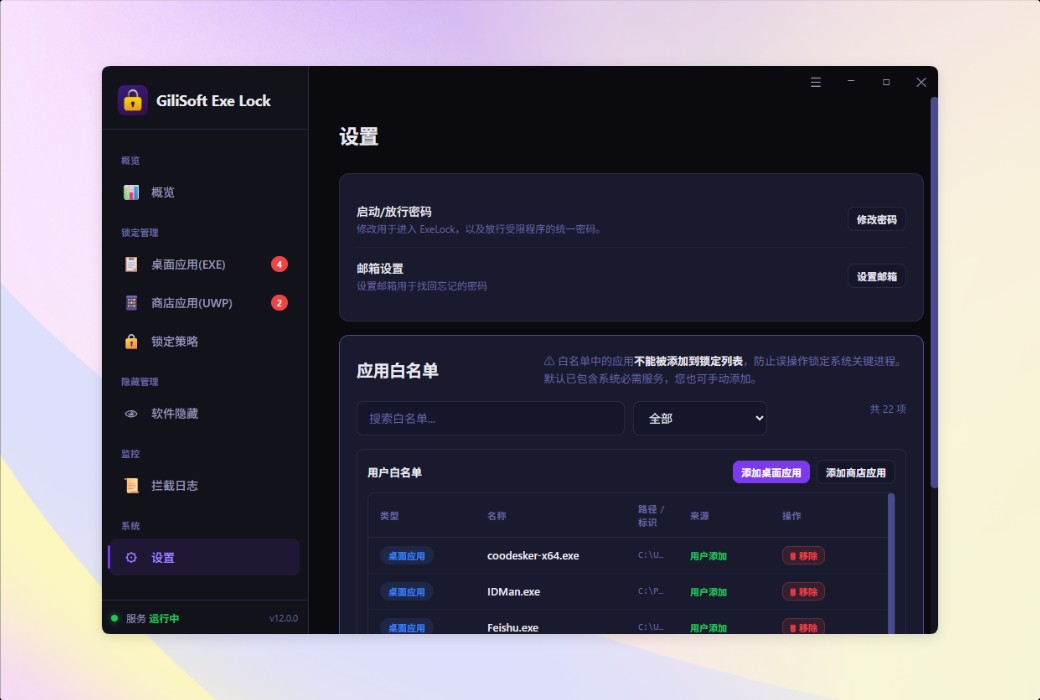The width and height of the screenshot is (1040, 700).
Task: Go to 桌面应用(EXE) section
Action: click(x=204, y=264)
